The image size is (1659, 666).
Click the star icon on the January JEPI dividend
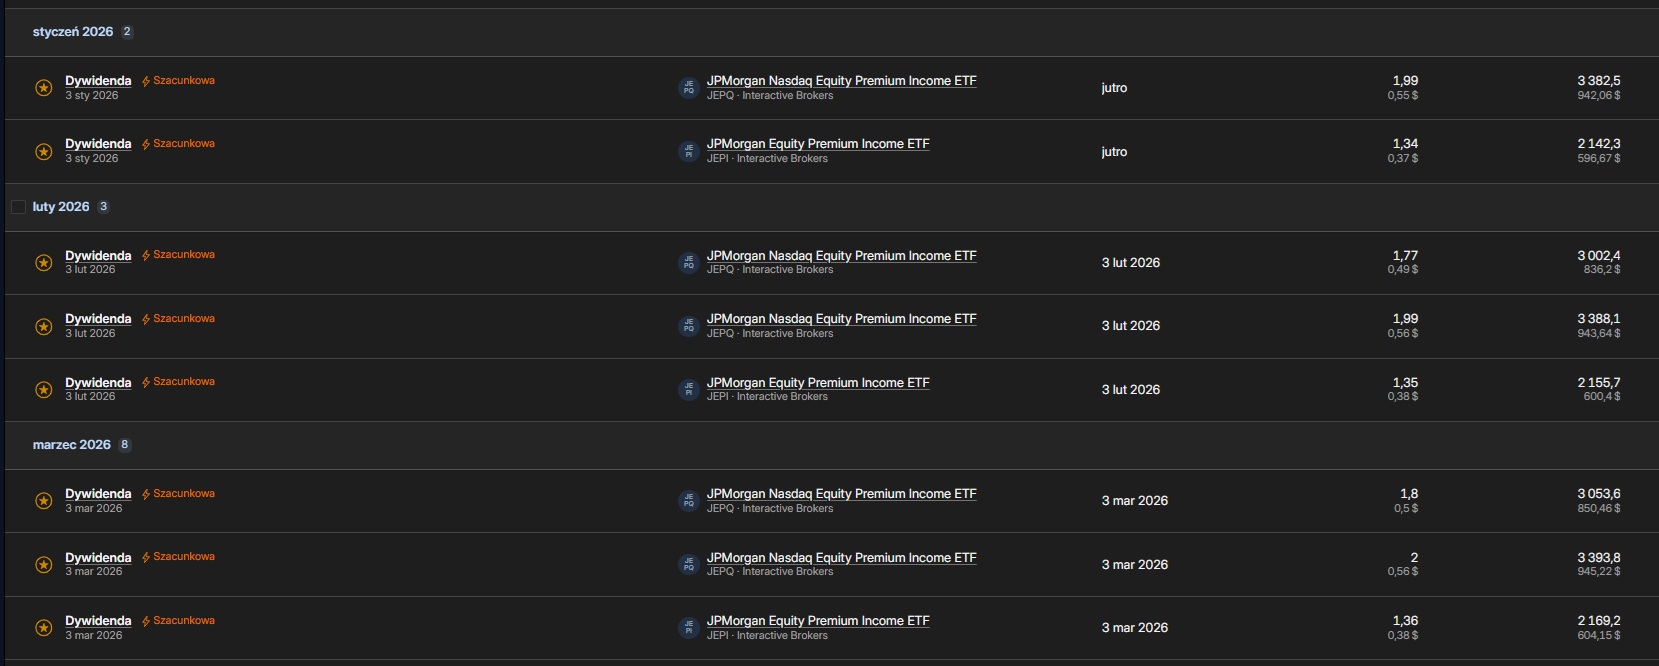(x=44, y=152)
